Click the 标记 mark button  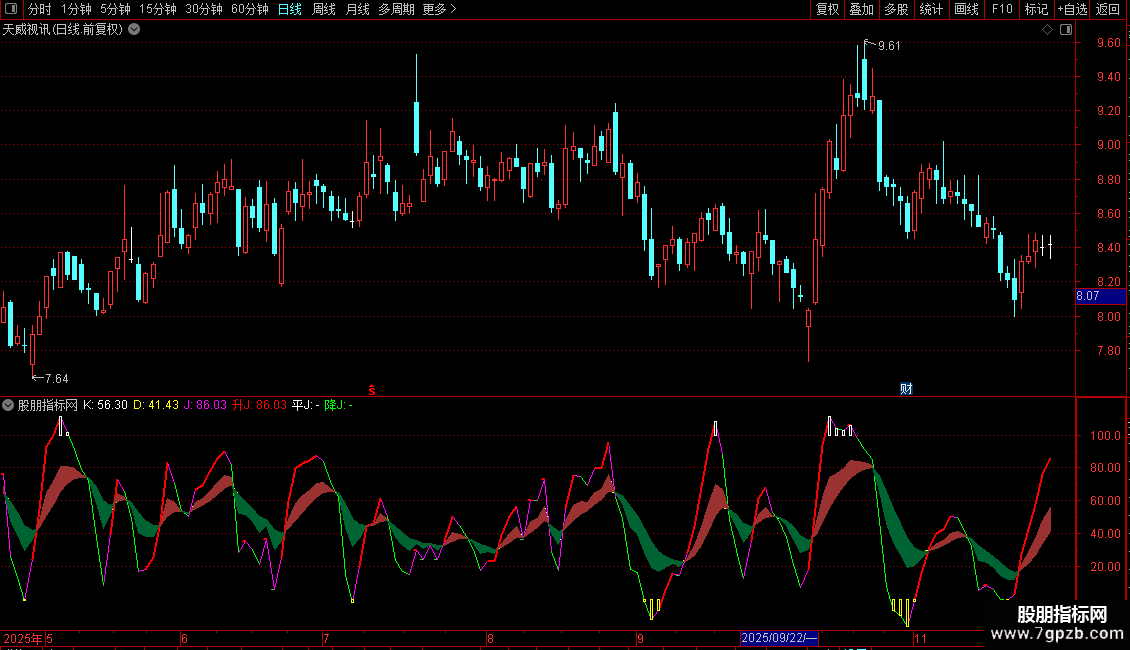coord(1036,9)
